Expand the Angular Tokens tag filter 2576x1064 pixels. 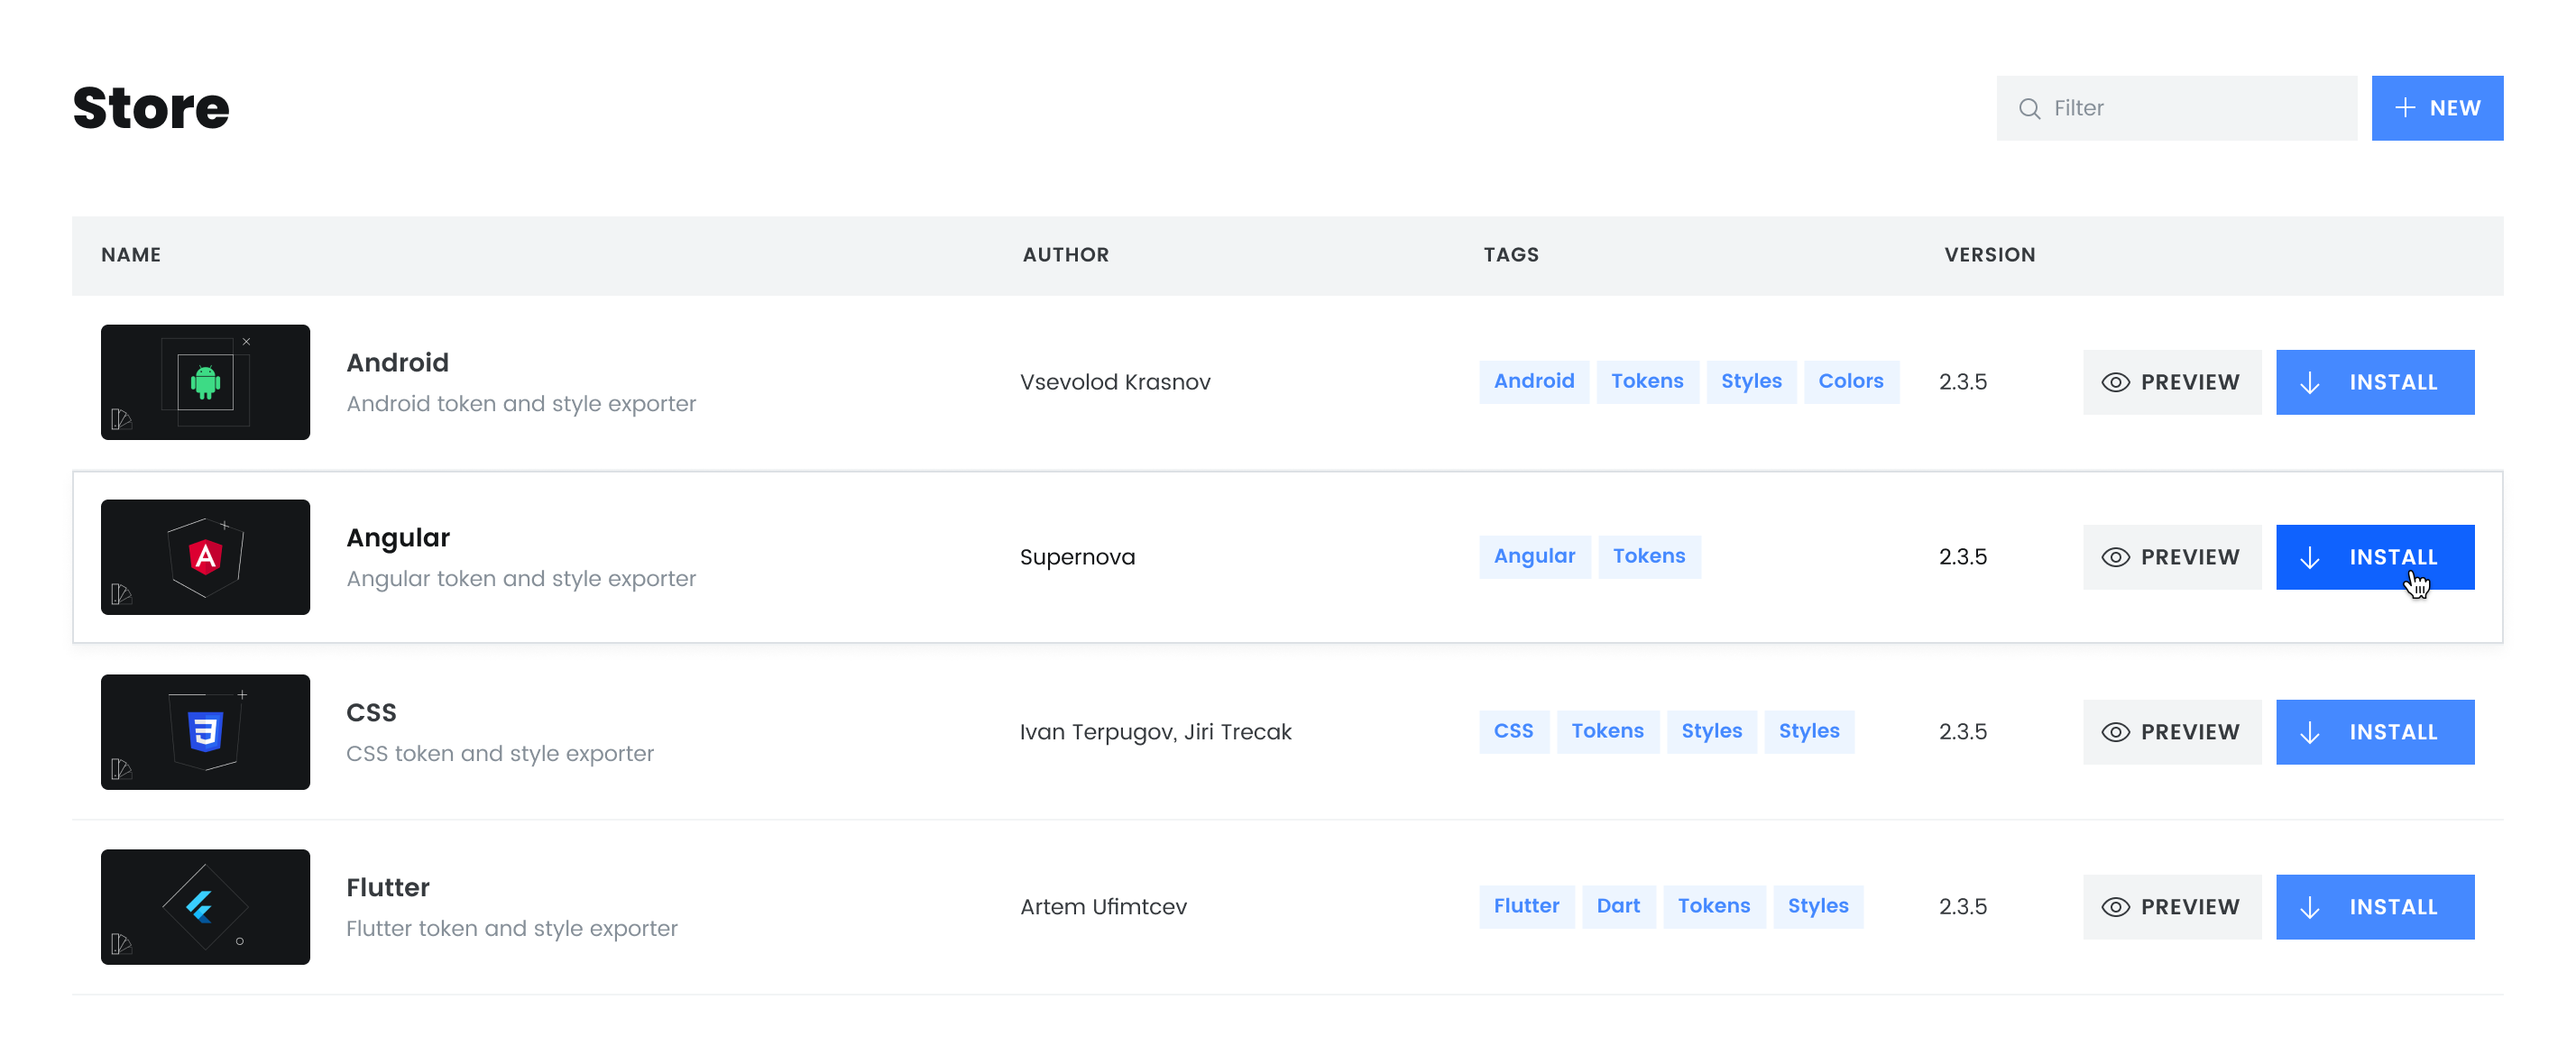coord(1650,556)
